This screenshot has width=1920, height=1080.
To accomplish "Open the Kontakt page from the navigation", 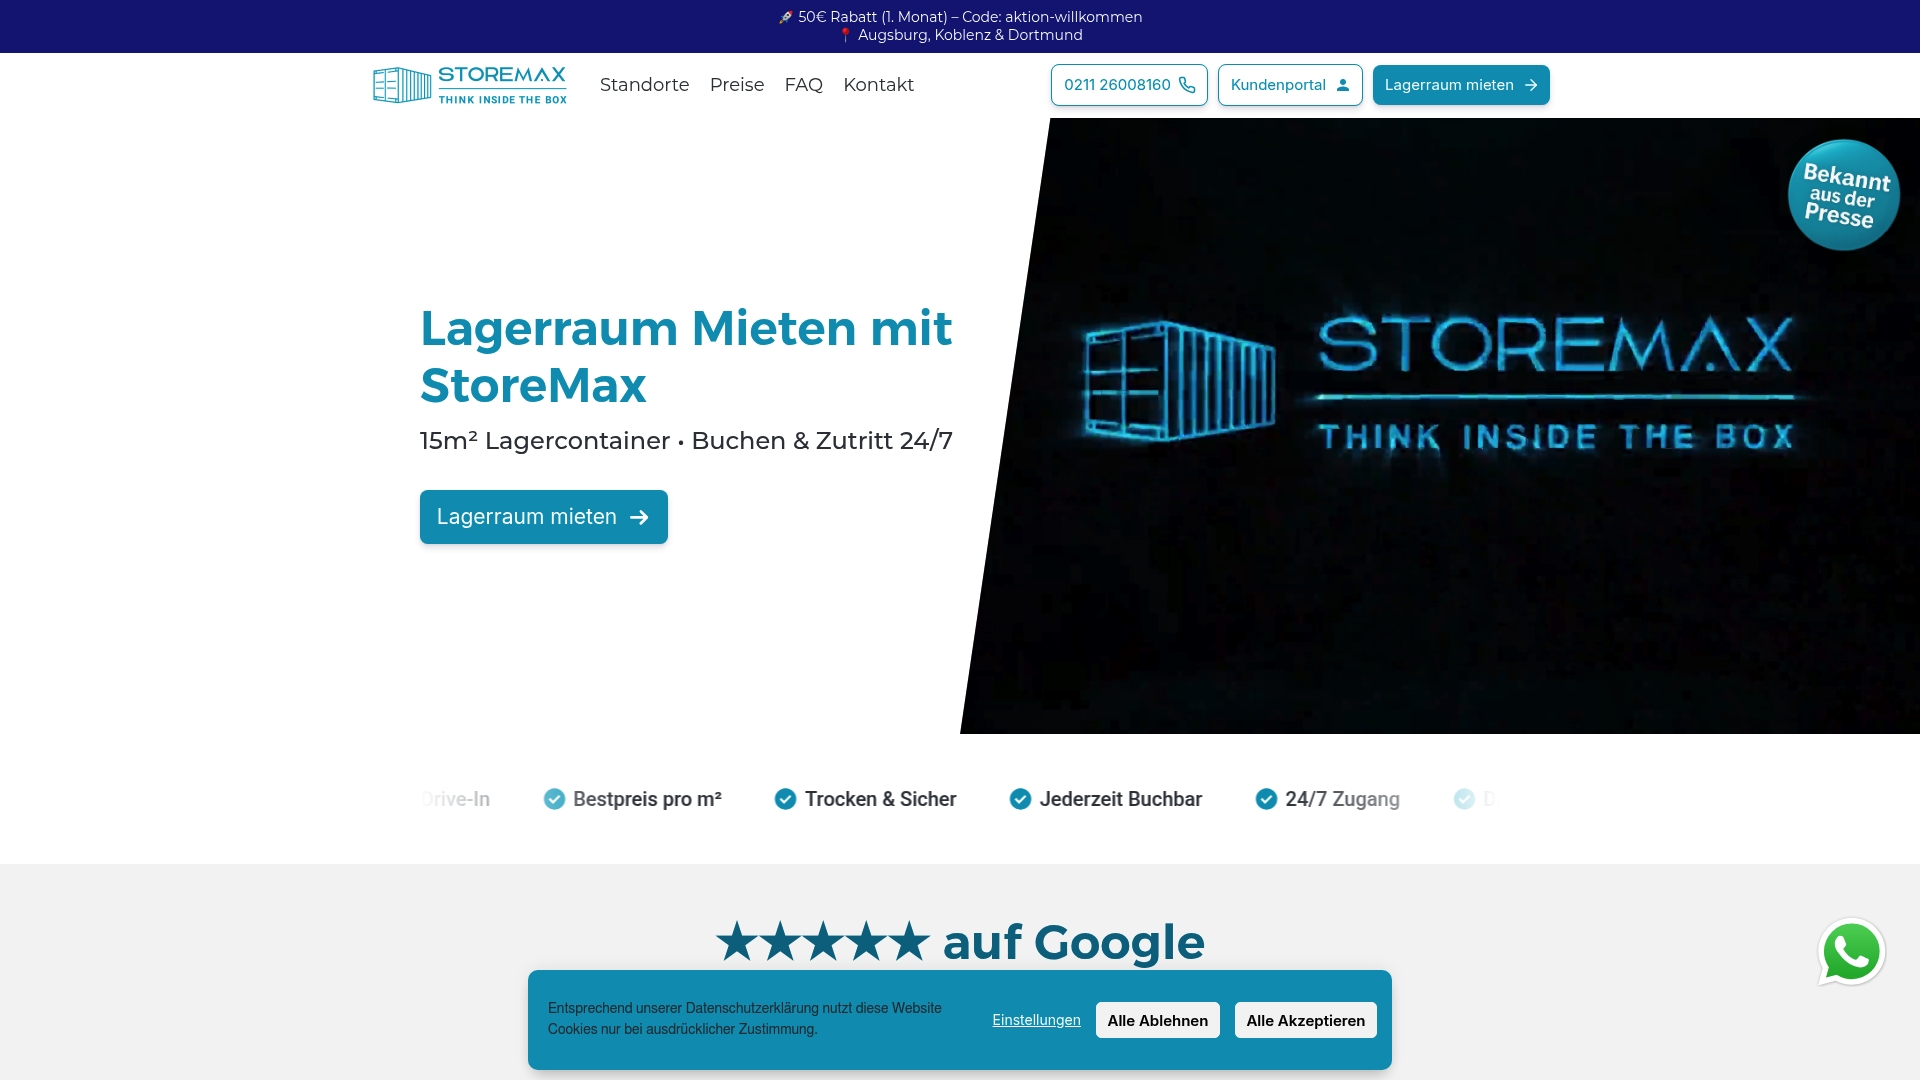I will (878, 85).
